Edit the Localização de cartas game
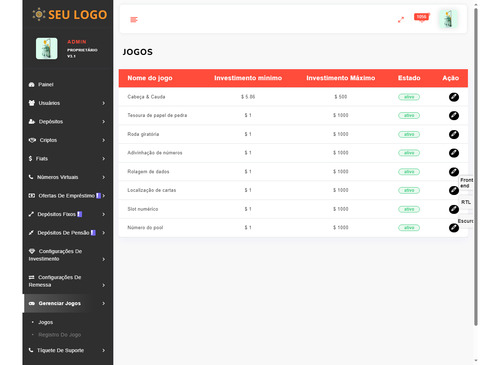This screenshot has height=365, width=500. [454, 190]
